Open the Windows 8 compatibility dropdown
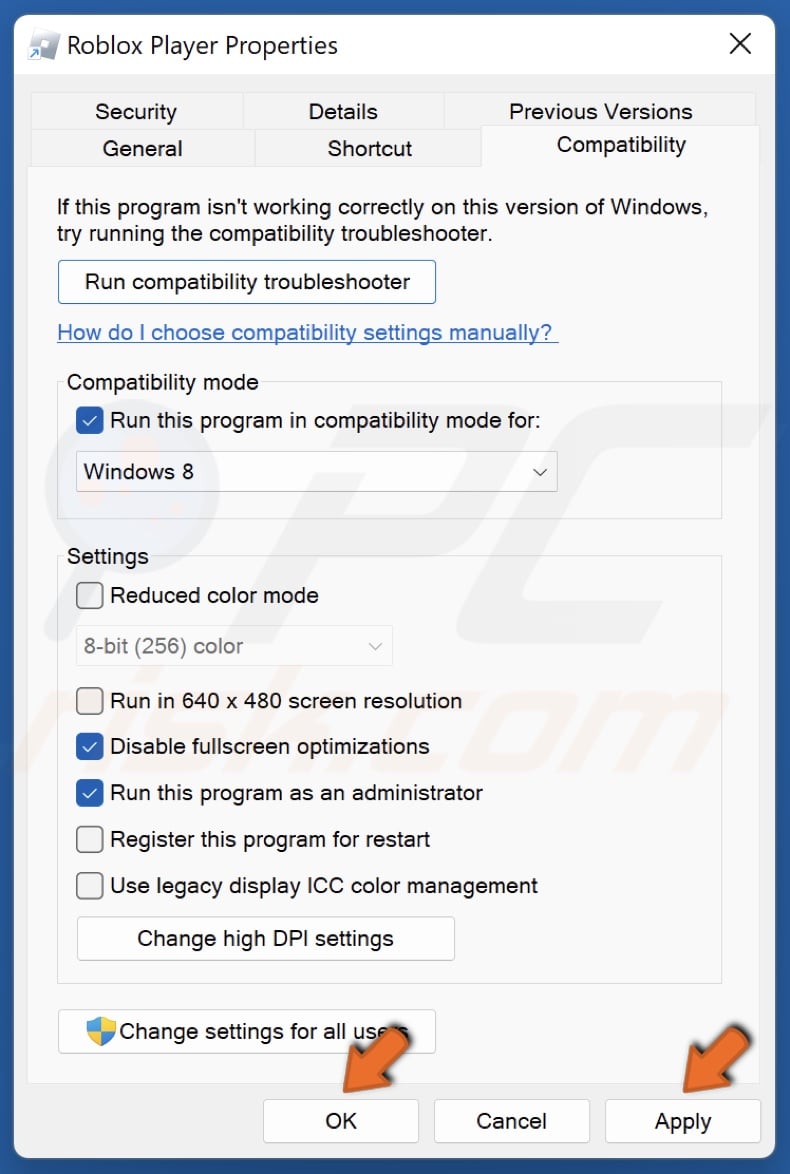The image size is (790, 1174). (316, 471)
